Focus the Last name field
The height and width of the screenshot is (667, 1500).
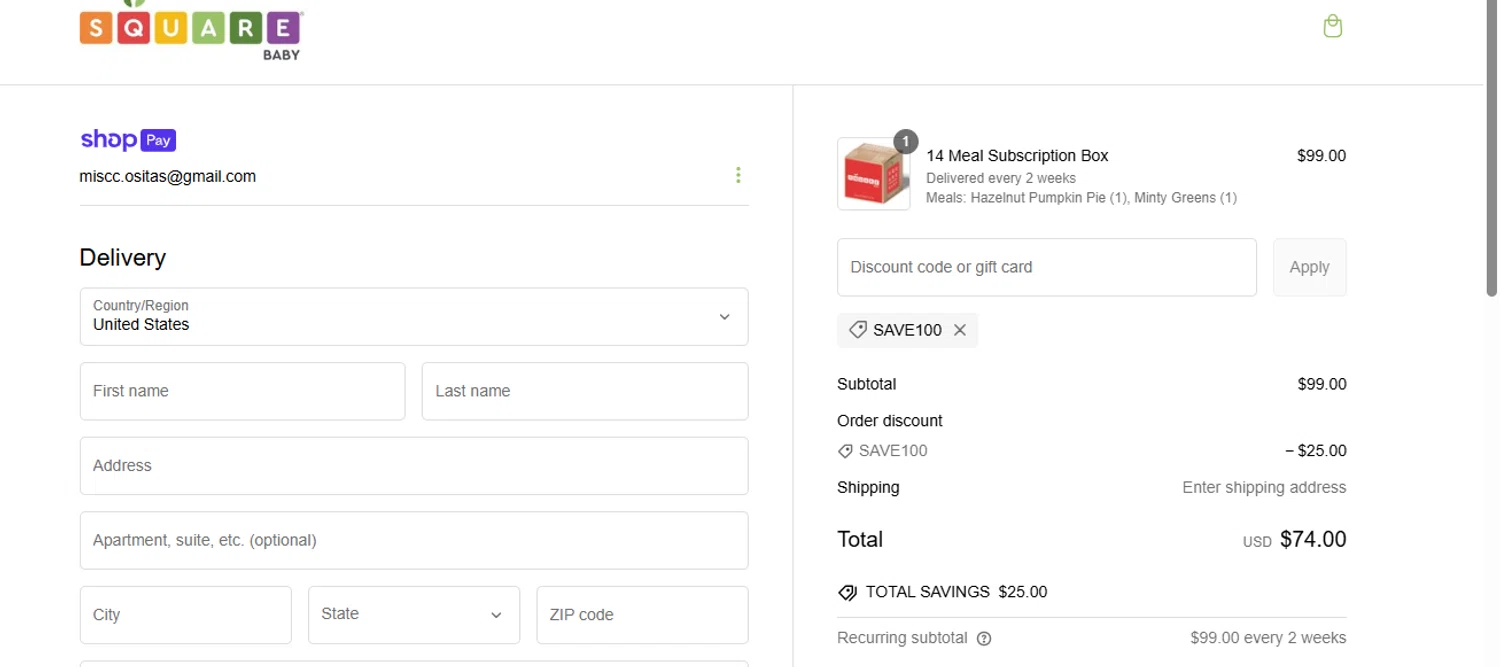(x=585, y=391)
